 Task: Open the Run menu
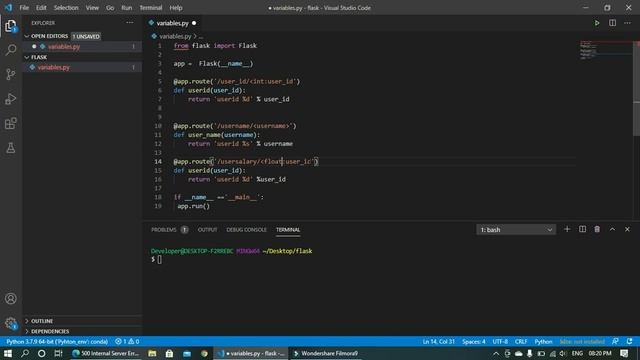tap(127, 8)
